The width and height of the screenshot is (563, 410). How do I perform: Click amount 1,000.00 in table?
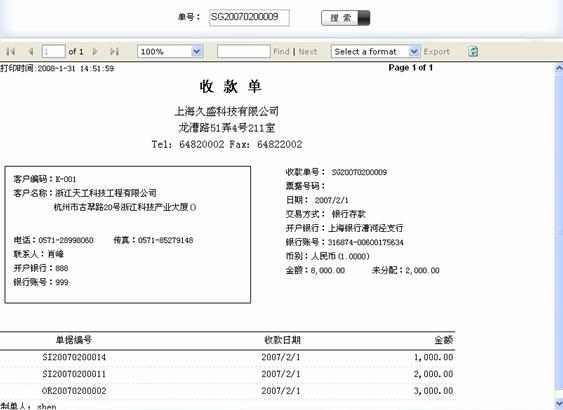tap(433, 357)
